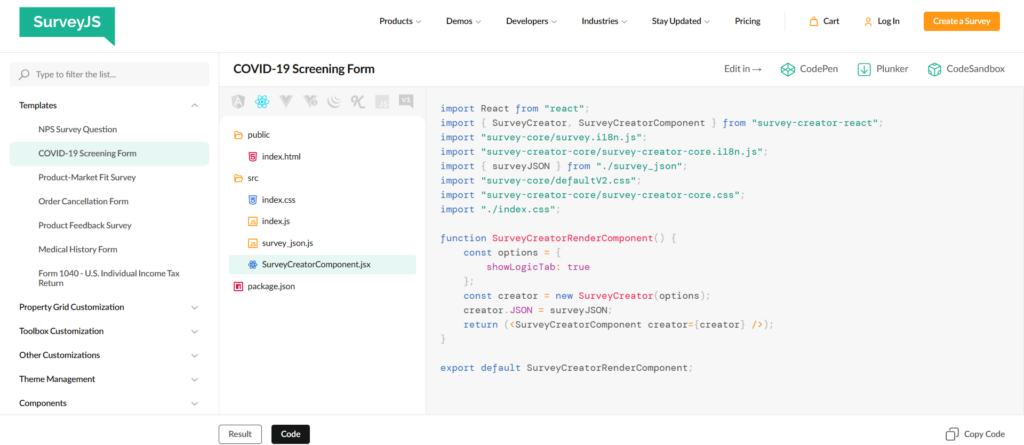Screen dimensions: 1024x445
Task: Open the example in CodePen
Action: pyautogui.click(x=809, y=69)
